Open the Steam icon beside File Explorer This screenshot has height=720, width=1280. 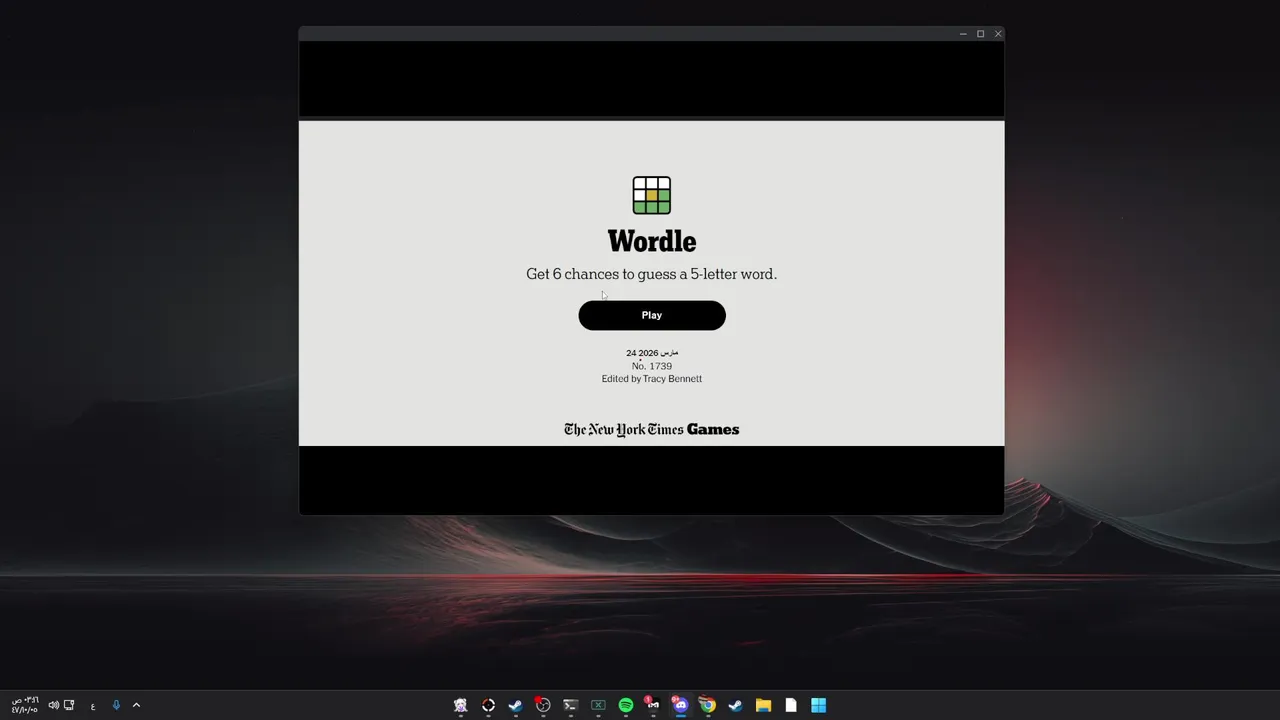(736, 705)
